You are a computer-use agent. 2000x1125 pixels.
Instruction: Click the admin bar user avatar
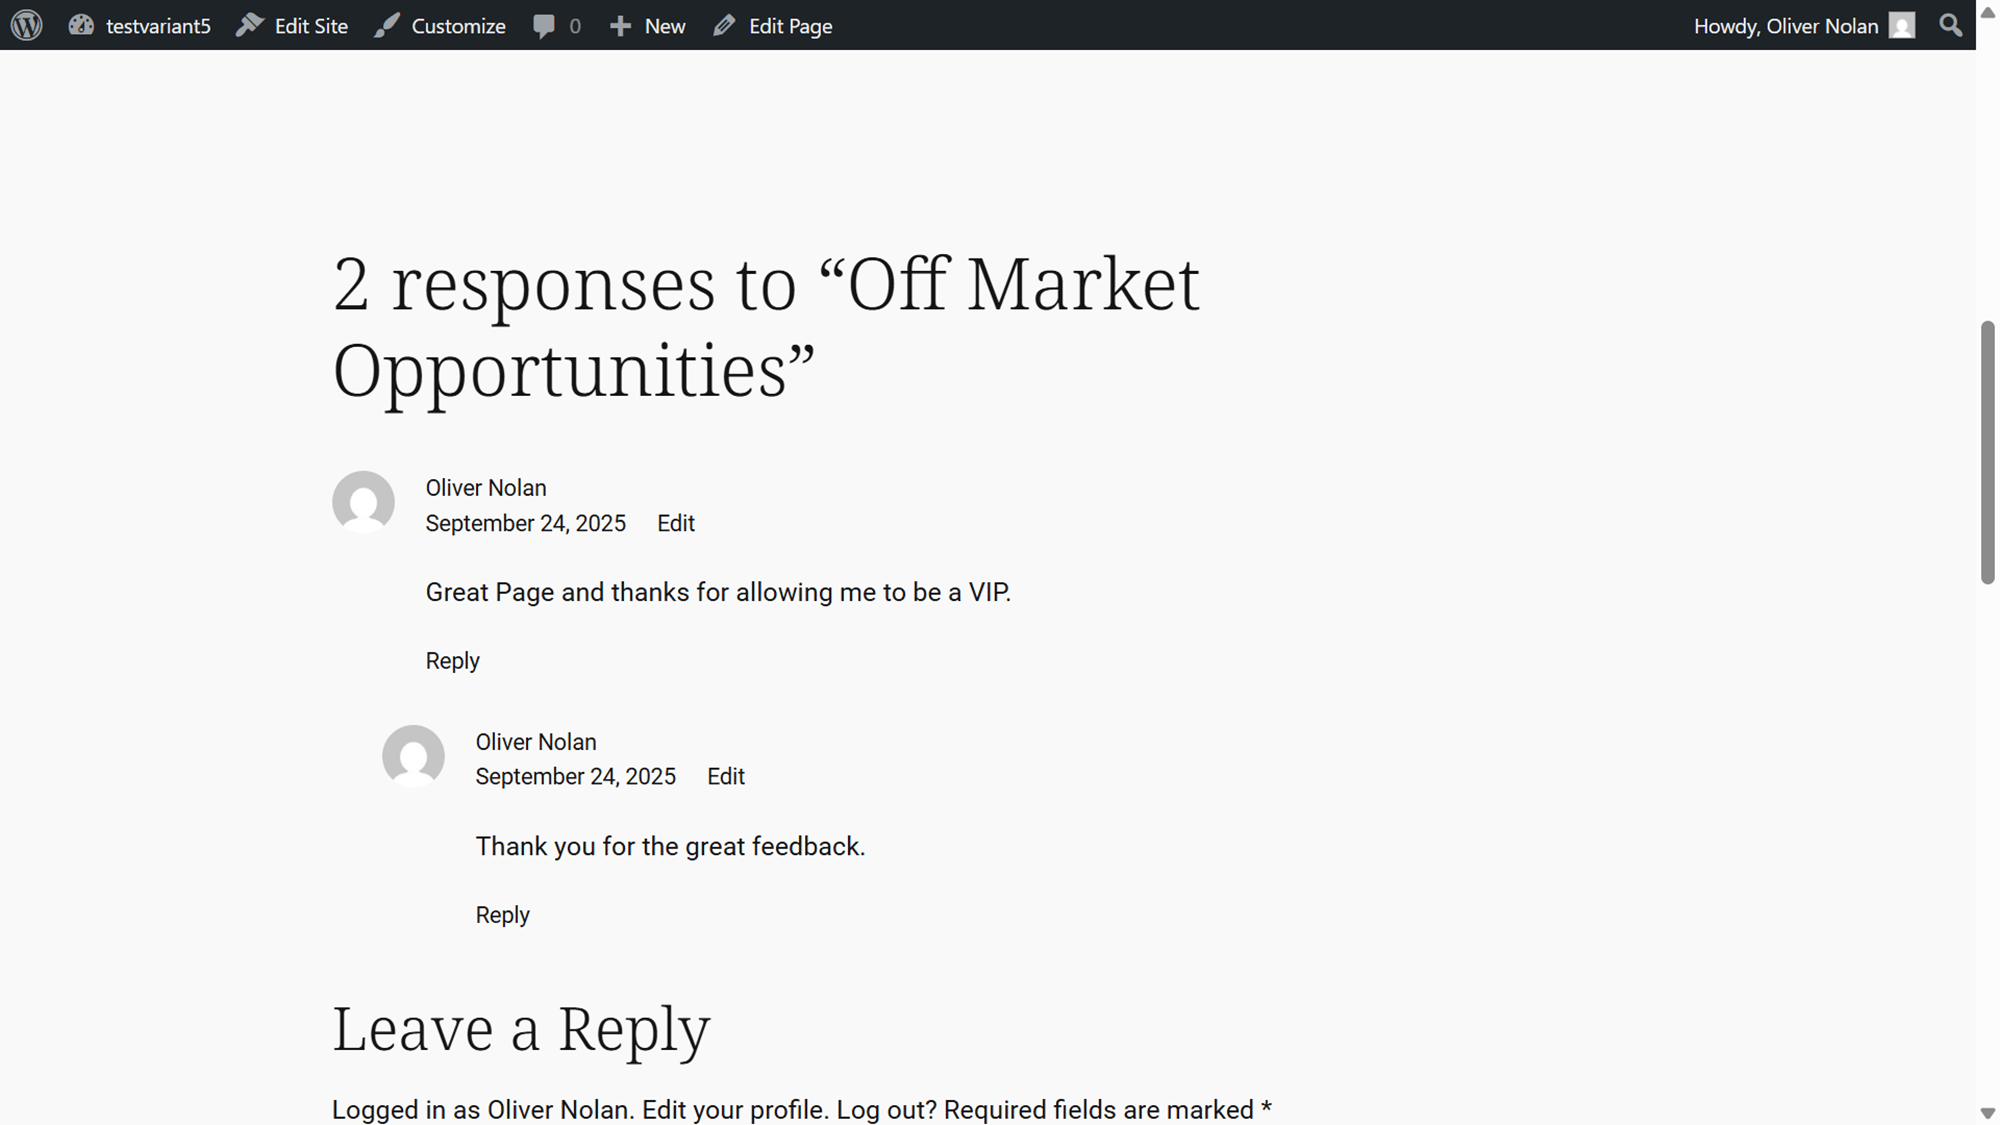pyautogui.click(x=1902, y=25)
